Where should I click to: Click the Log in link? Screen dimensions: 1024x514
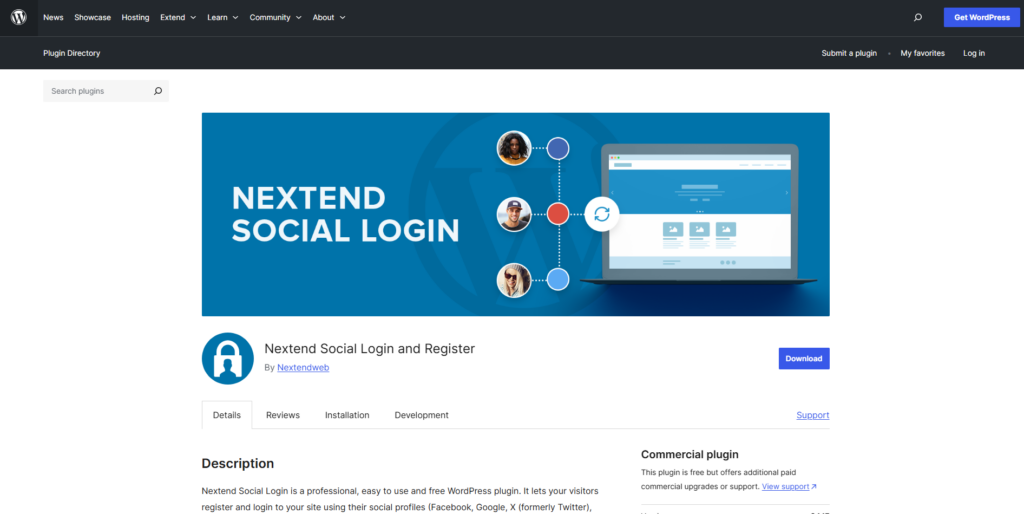tap(974, 53)
